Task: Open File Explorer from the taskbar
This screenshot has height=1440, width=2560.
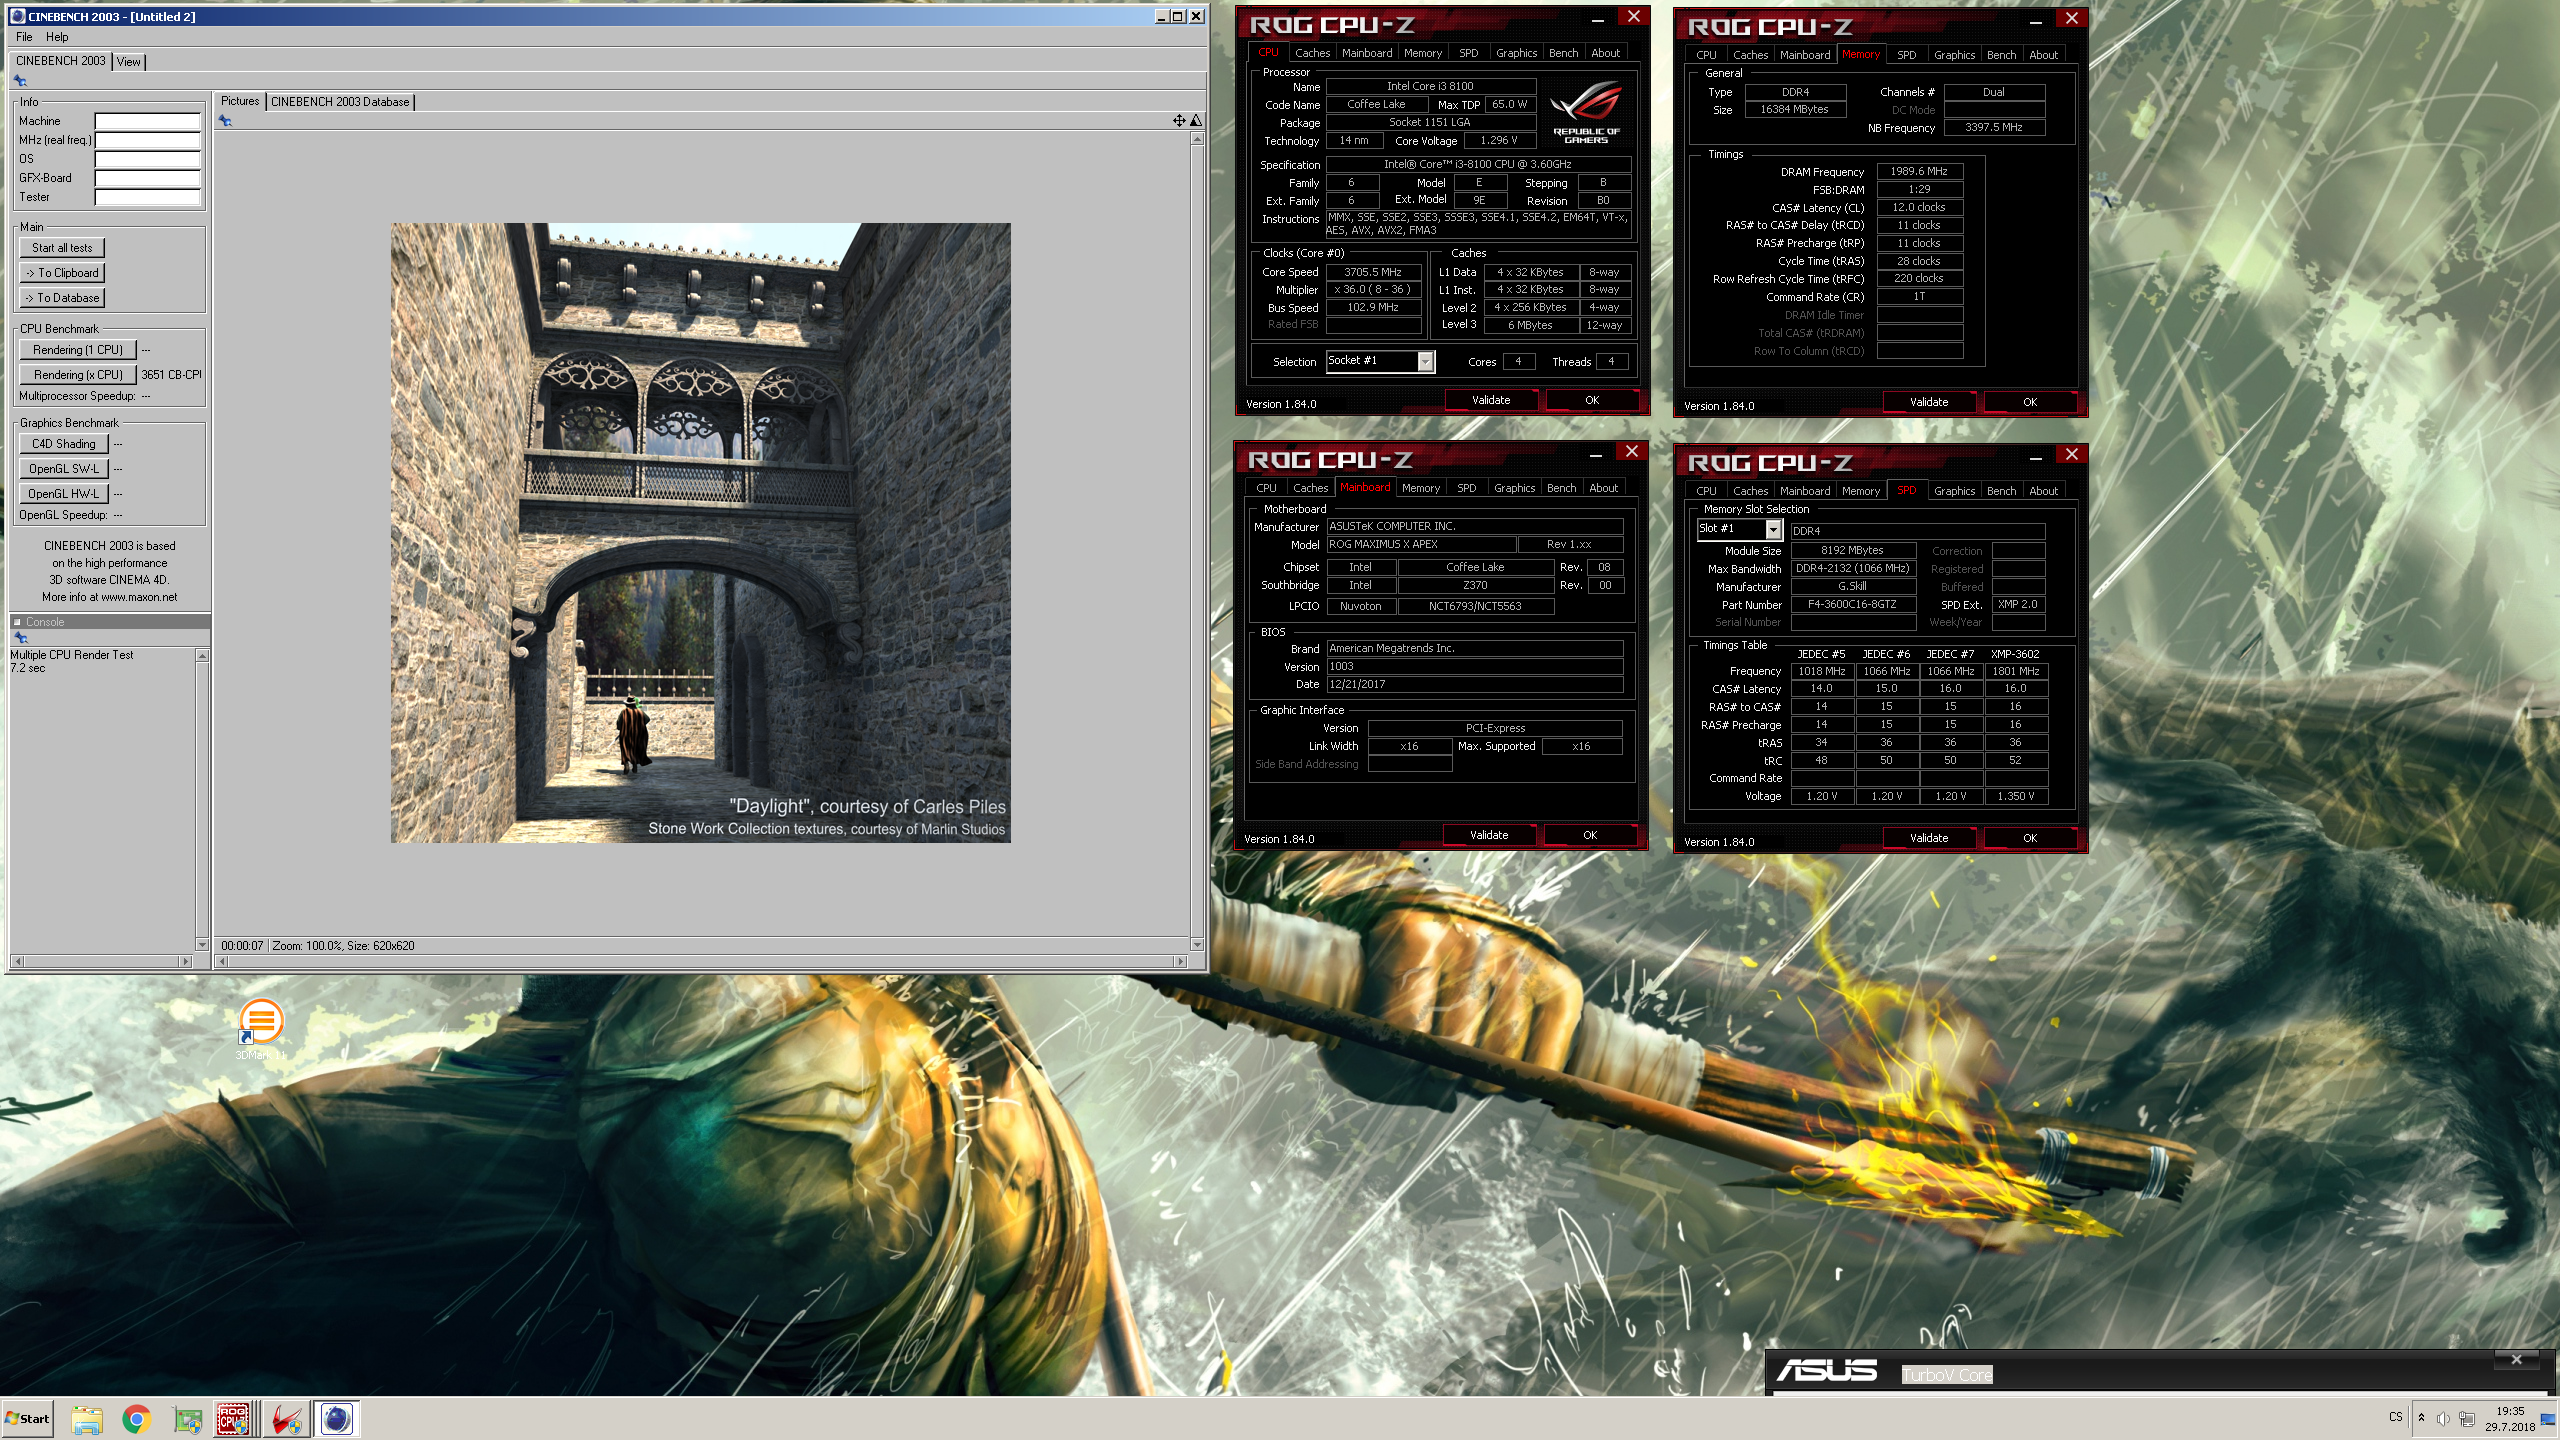Action: (87, 1419)
